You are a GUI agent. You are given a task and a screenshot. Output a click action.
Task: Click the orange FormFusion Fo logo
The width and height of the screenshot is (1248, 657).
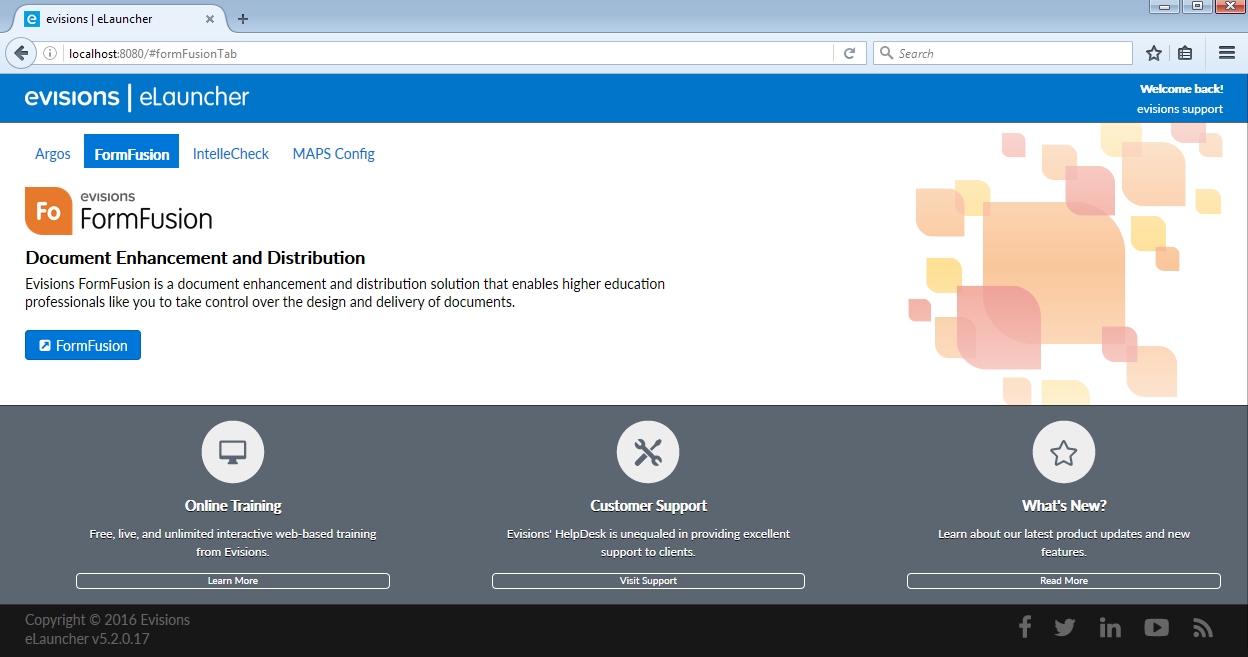[x=48, y=211]
